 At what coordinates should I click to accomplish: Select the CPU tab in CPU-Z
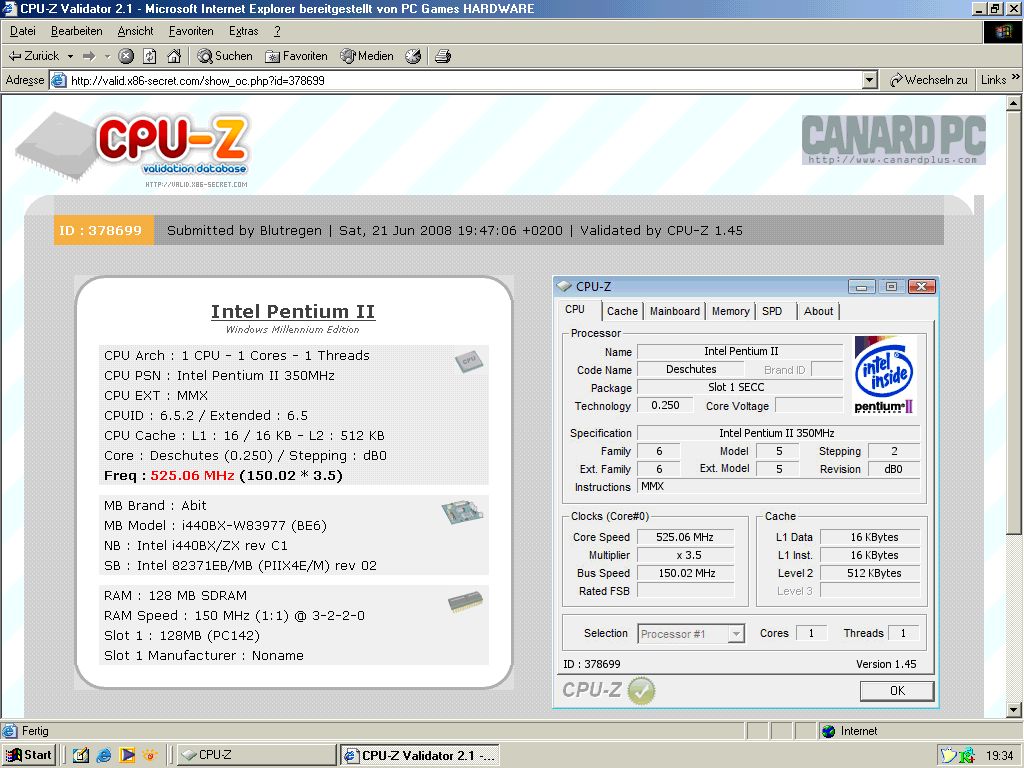tap(575, 310)
